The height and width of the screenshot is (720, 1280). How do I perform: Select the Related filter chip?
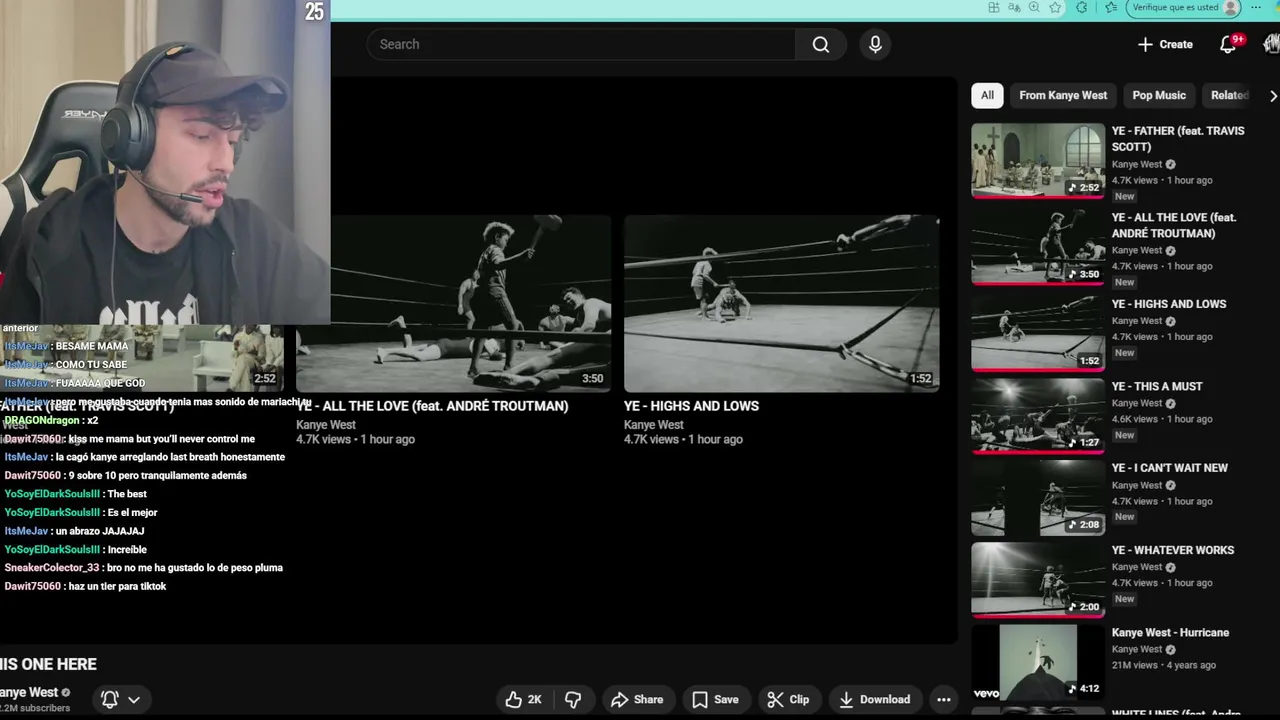pyautogui.click(x=1229, y=95)
